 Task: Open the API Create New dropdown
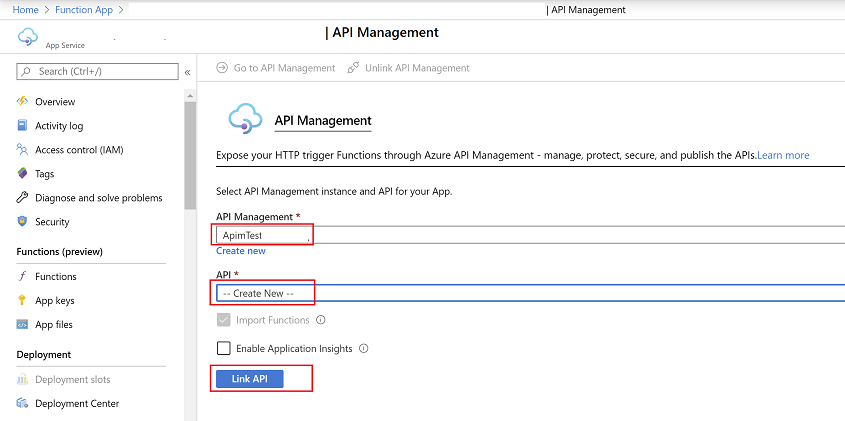[530, 293]
